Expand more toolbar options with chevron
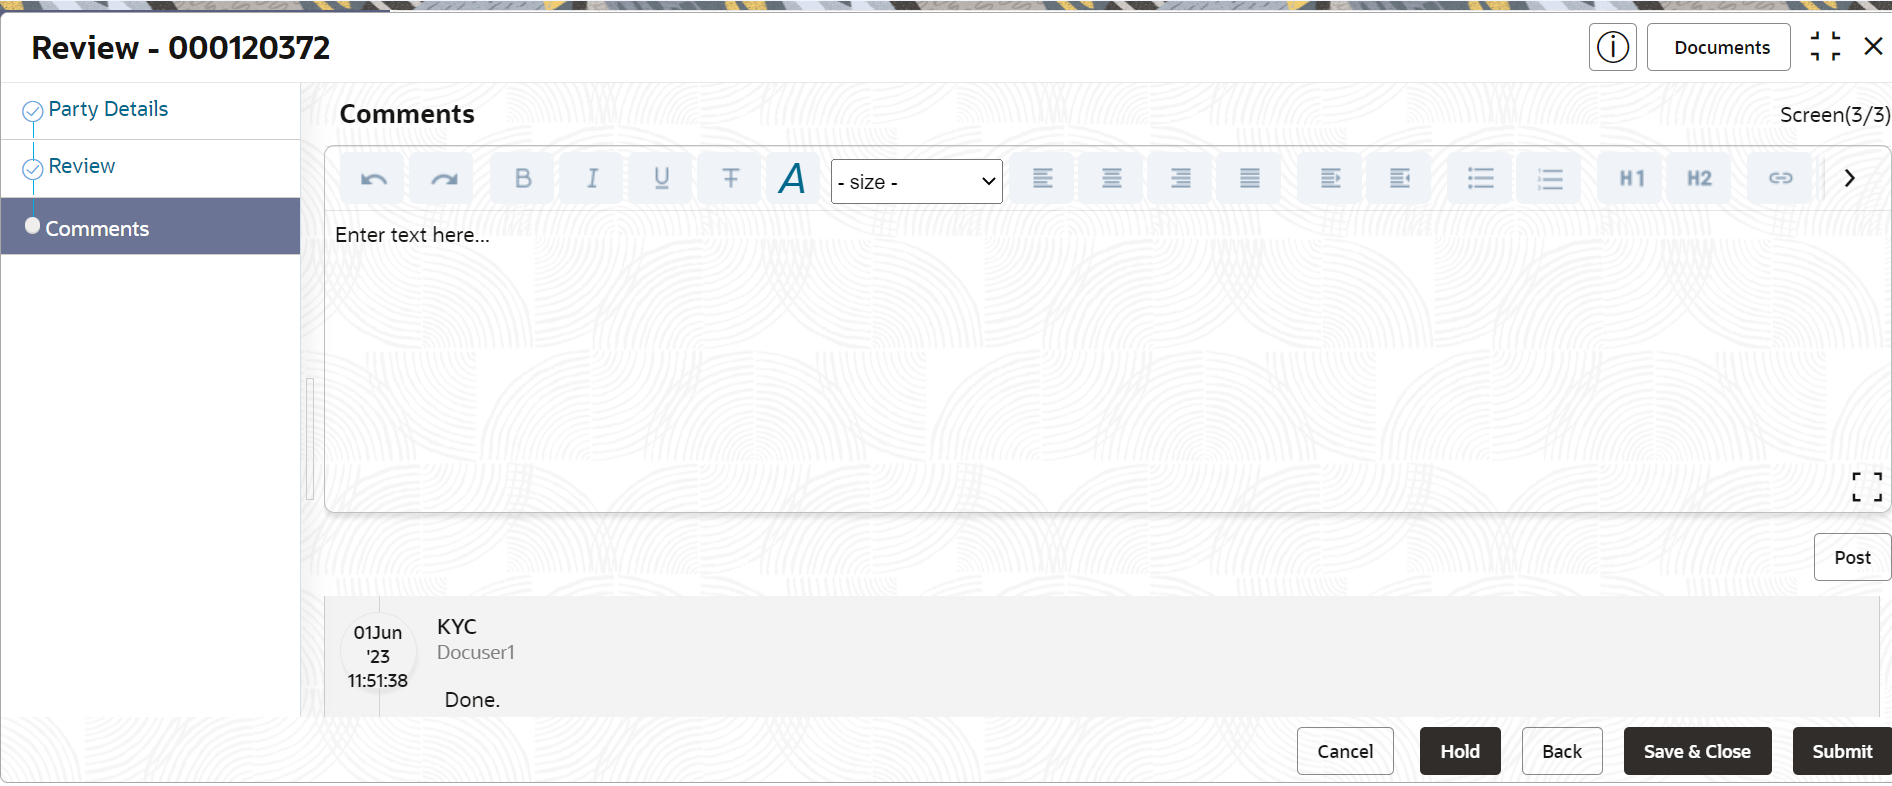 [1850, 178]
